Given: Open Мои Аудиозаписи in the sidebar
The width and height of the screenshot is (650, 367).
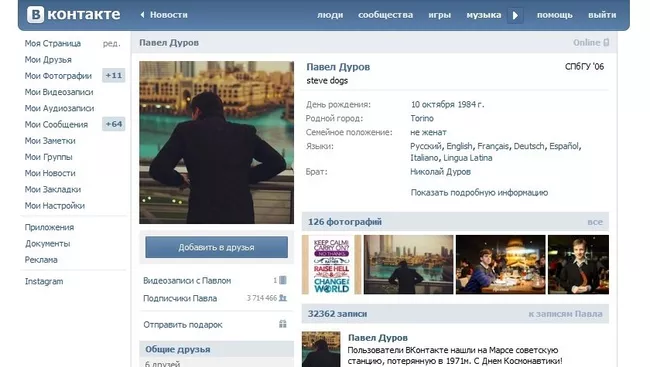Looking at the screenshot, I should coord(59,108).
